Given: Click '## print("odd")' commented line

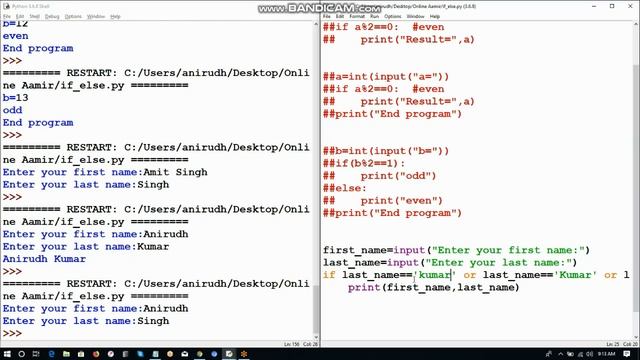Looking at the screenshot, I should click(x=380, y=176).
